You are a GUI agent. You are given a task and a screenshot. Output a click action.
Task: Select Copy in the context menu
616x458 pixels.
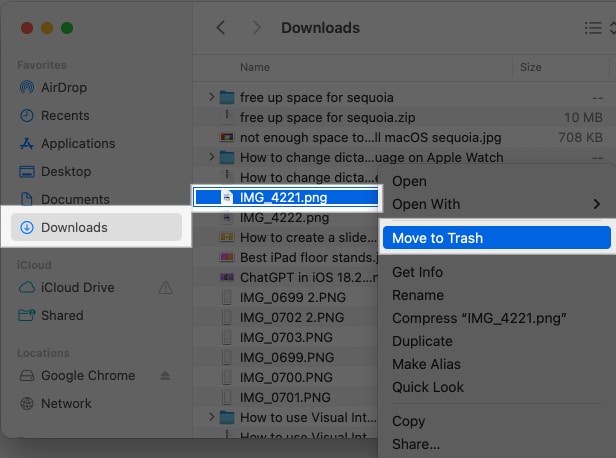pos(409,421)
